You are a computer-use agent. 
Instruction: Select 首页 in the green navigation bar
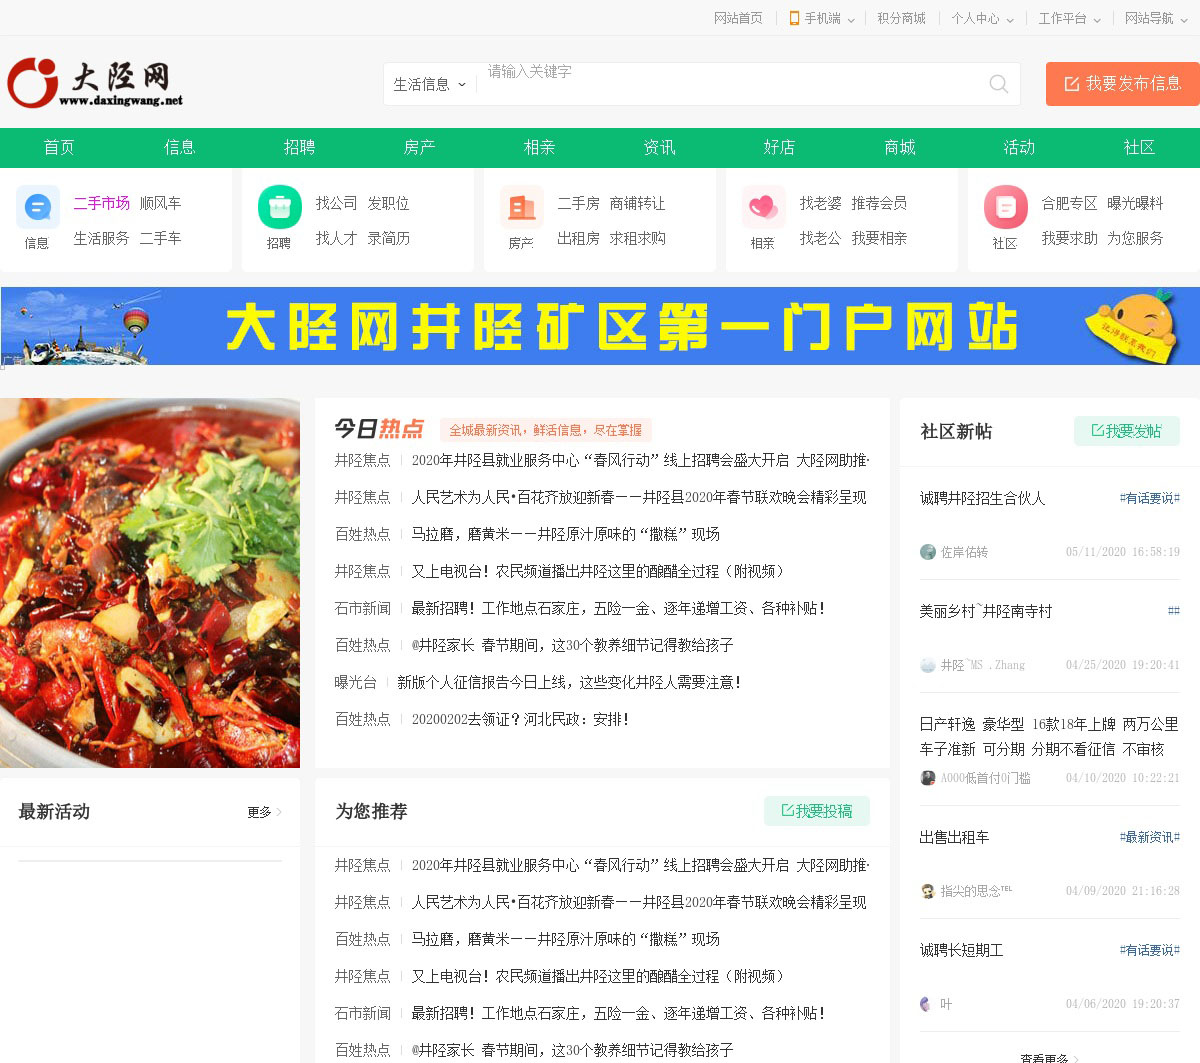pyautogui.click(x=59, y=147)
